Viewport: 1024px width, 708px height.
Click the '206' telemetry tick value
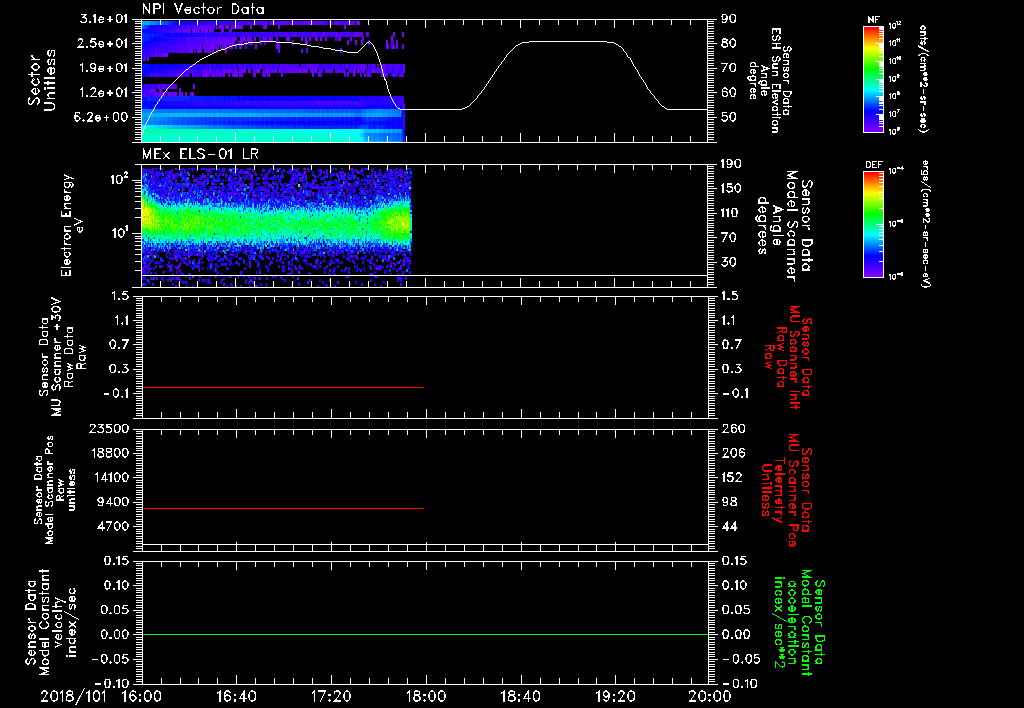(732, 453)
